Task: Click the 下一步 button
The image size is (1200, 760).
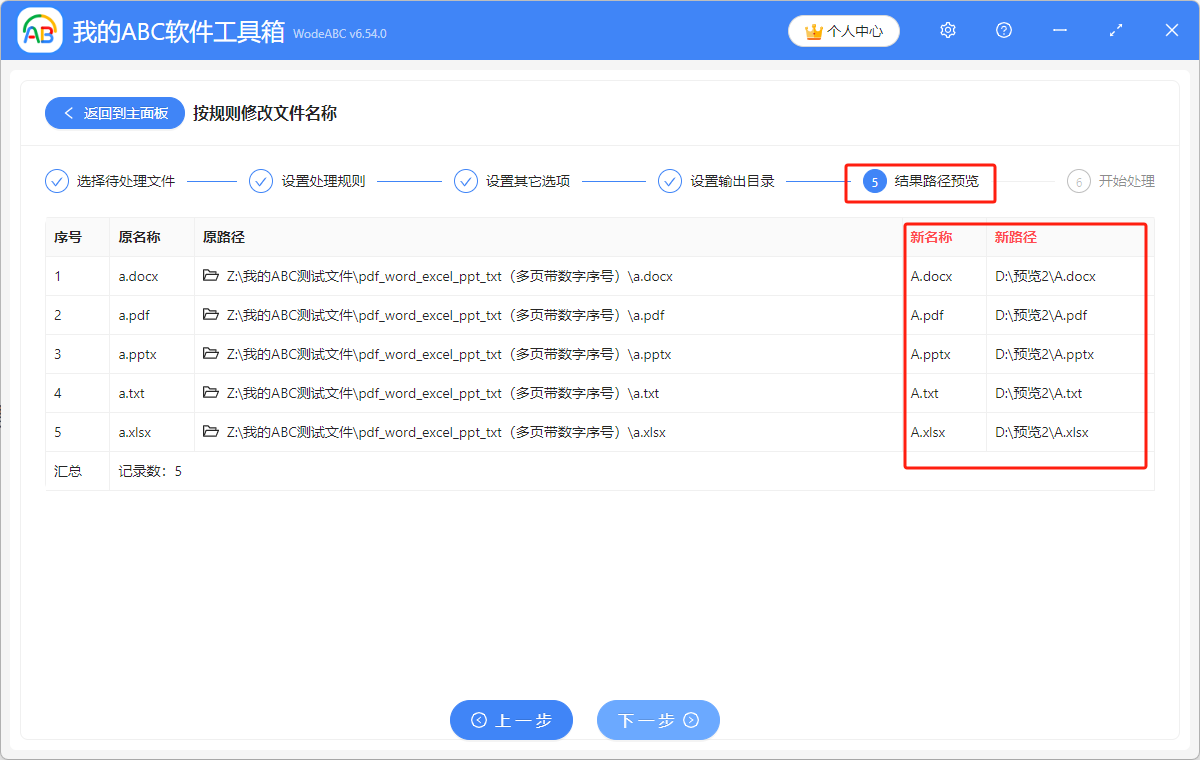Action: [x=658, y=720]
